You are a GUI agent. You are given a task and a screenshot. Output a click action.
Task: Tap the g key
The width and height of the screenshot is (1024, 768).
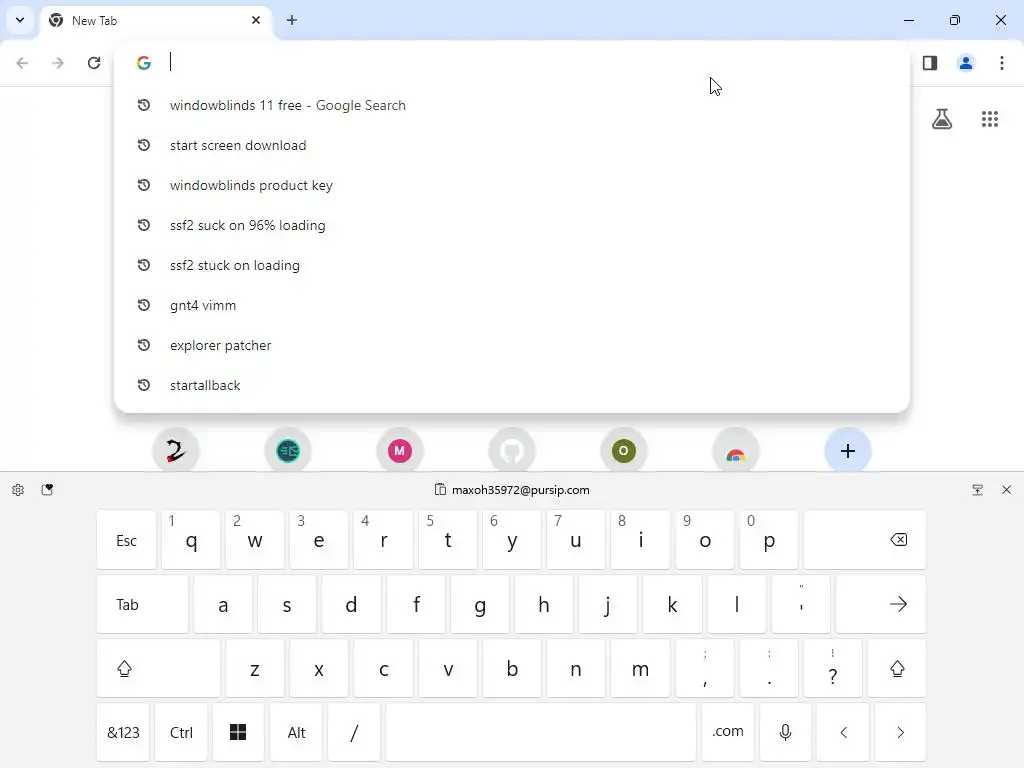tap(480, 604)
